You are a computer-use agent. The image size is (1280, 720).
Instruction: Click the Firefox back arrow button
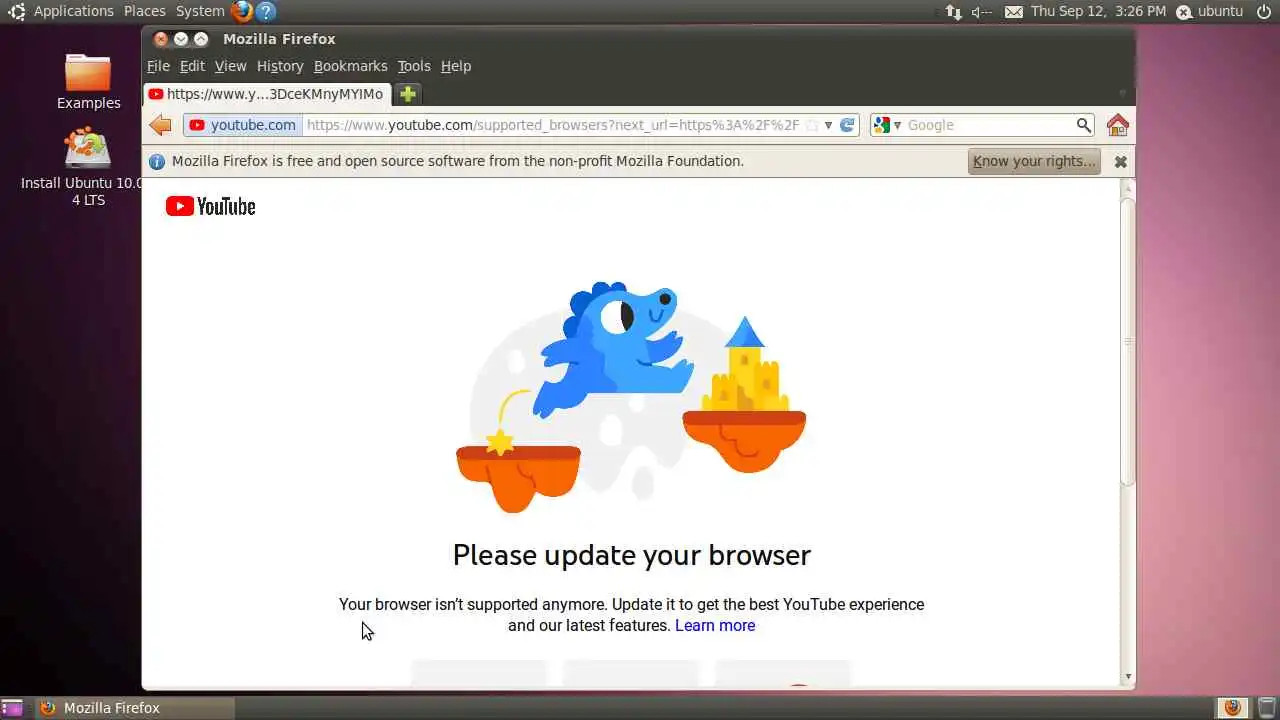pyautogui.click(x=160, y=125)
